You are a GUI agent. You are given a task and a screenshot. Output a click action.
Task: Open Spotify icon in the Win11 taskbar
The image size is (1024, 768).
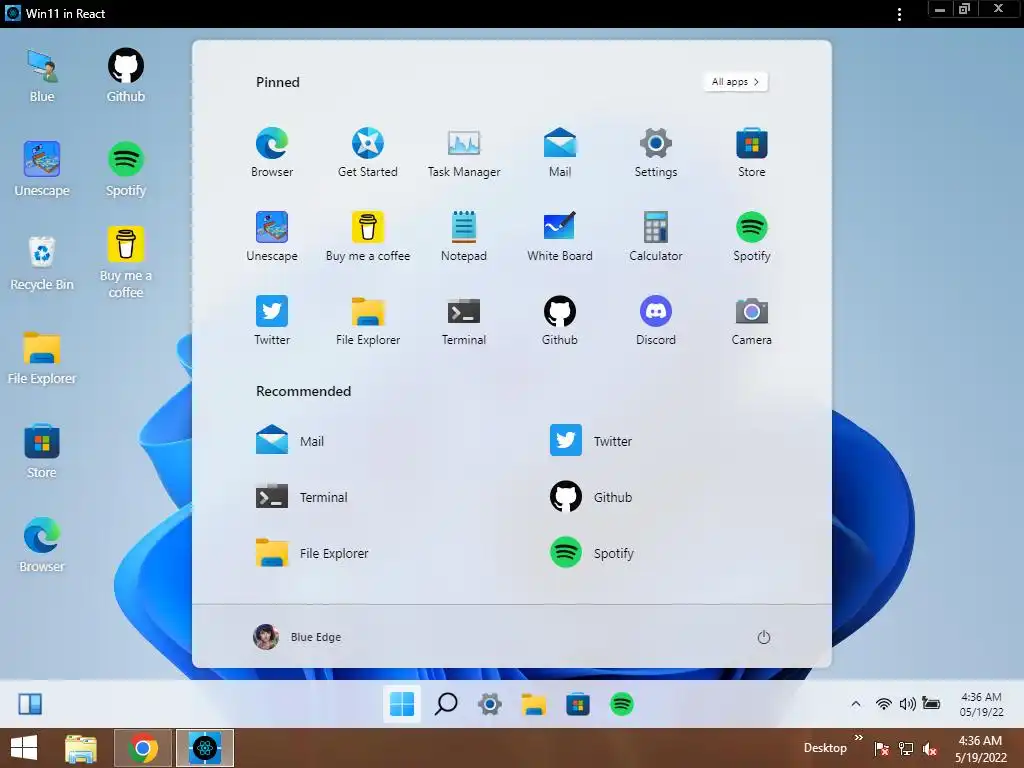click(x=622, y=704)
